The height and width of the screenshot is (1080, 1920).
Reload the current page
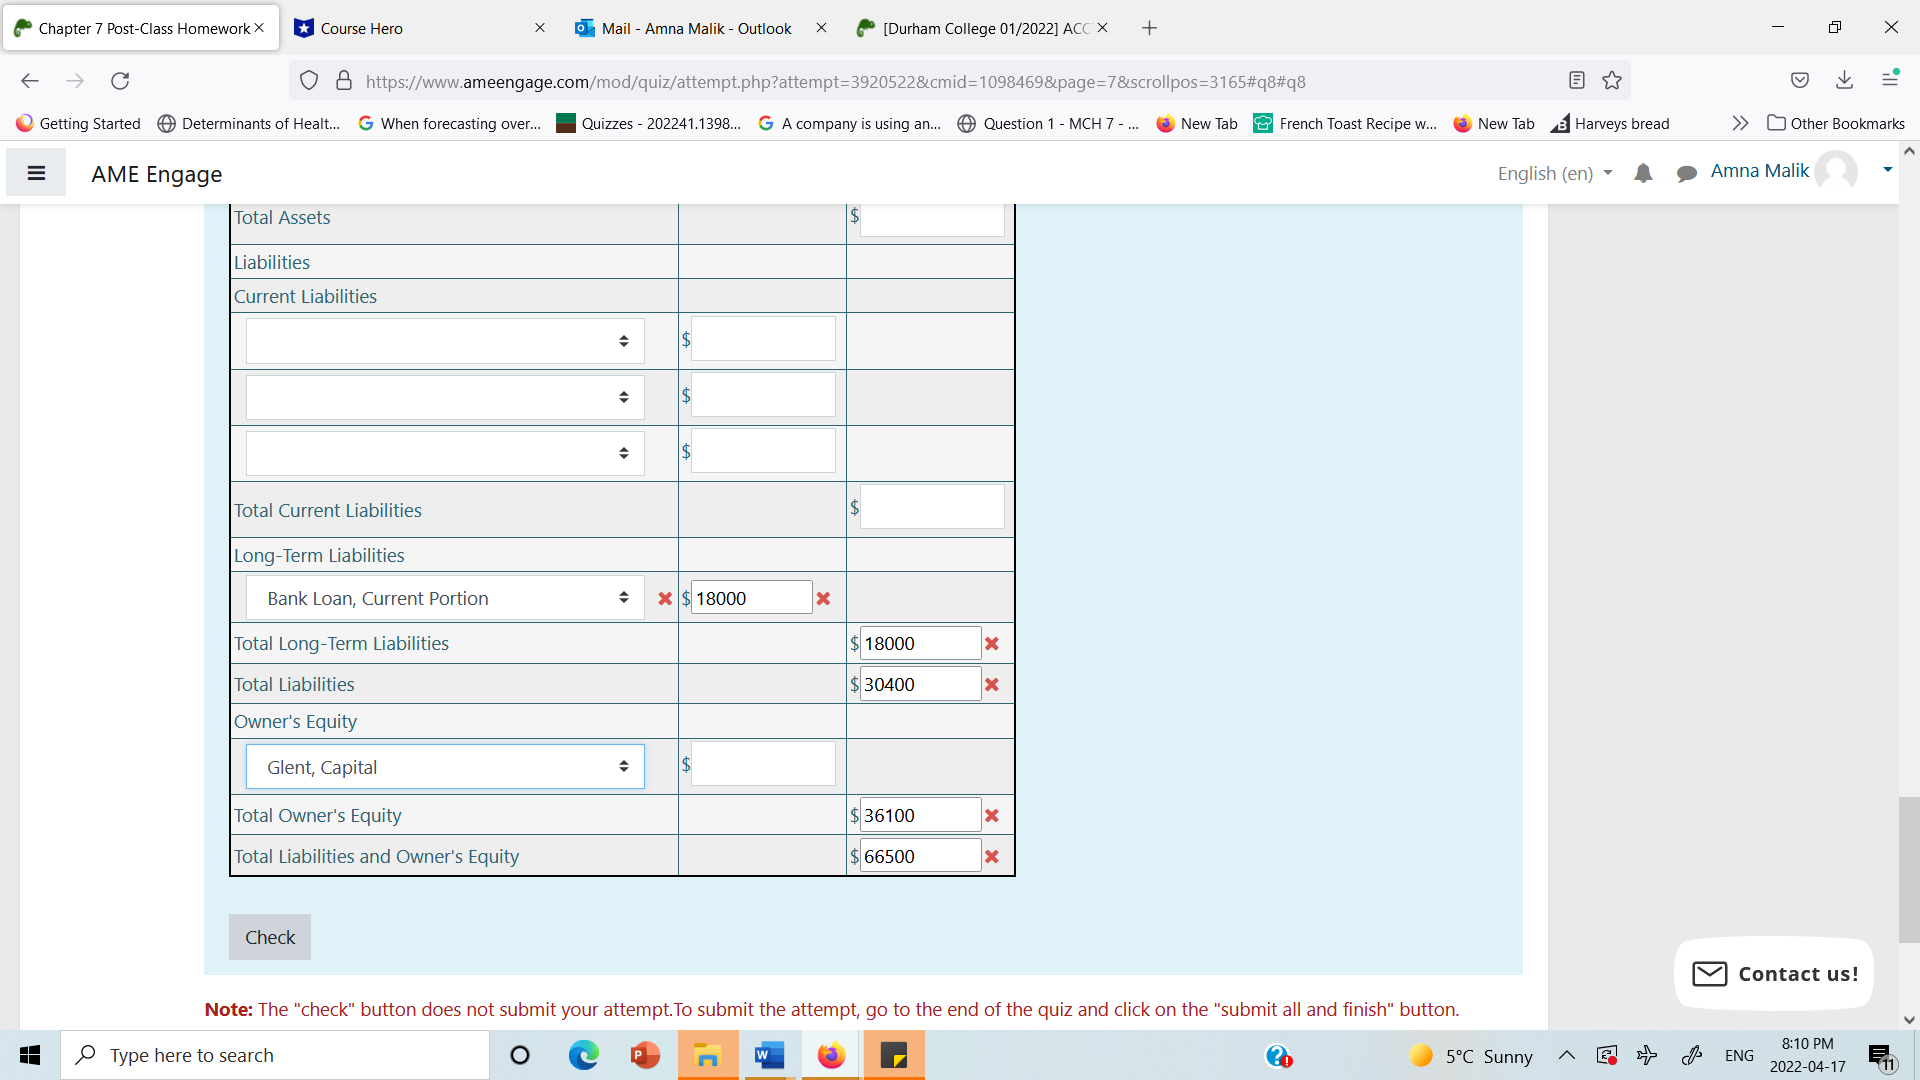(120, 81)
